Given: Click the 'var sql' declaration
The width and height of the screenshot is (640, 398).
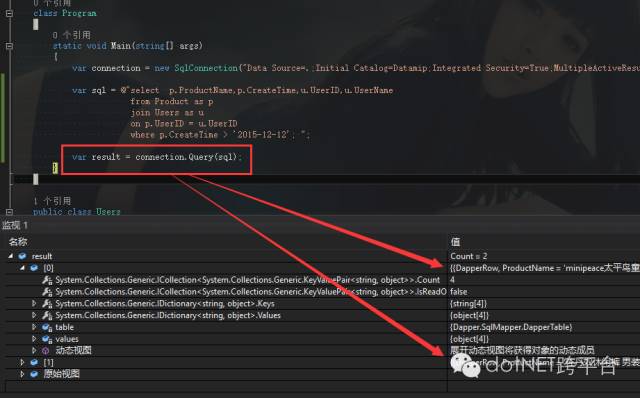Looking at the screenshot, I should pos(89,90).
